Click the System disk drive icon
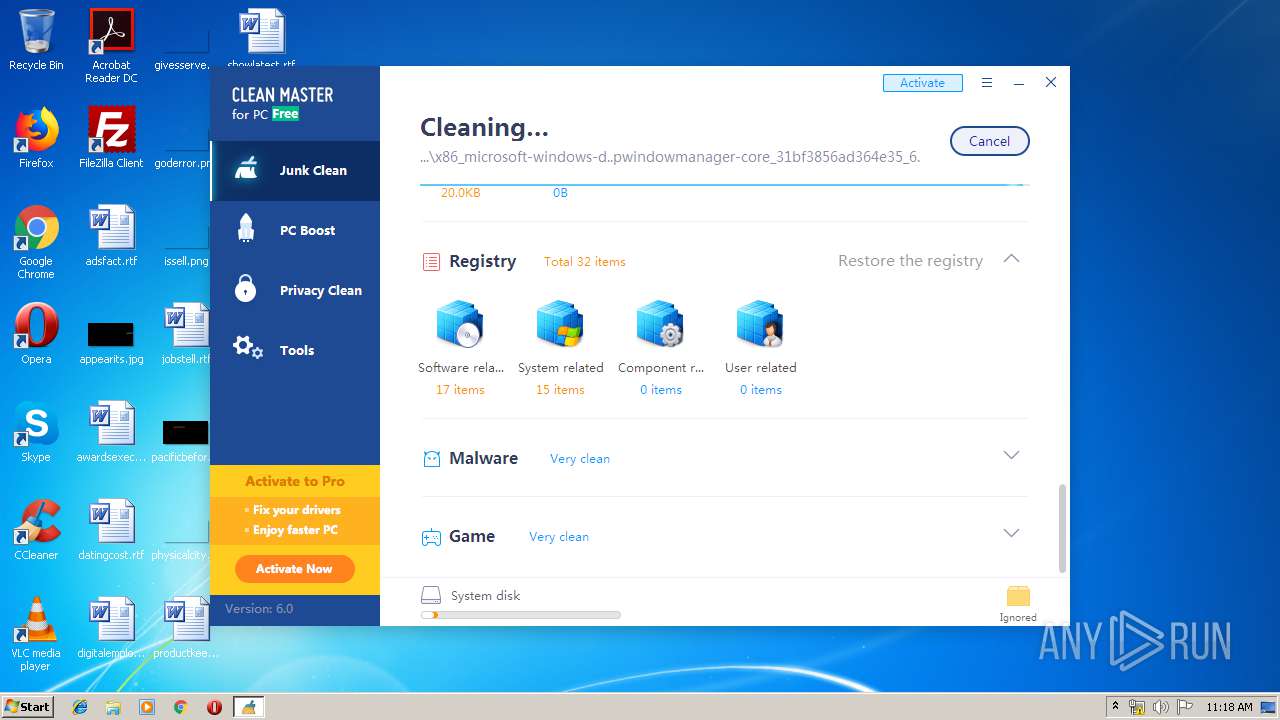 click(431, 595)
